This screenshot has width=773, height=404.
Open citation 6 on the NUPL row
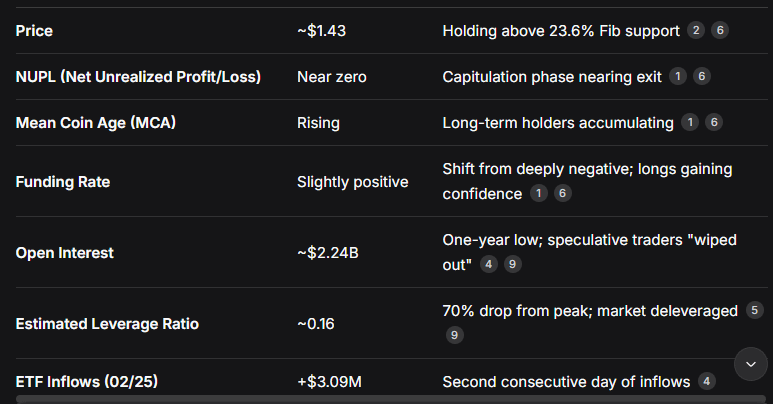[702, 76]
